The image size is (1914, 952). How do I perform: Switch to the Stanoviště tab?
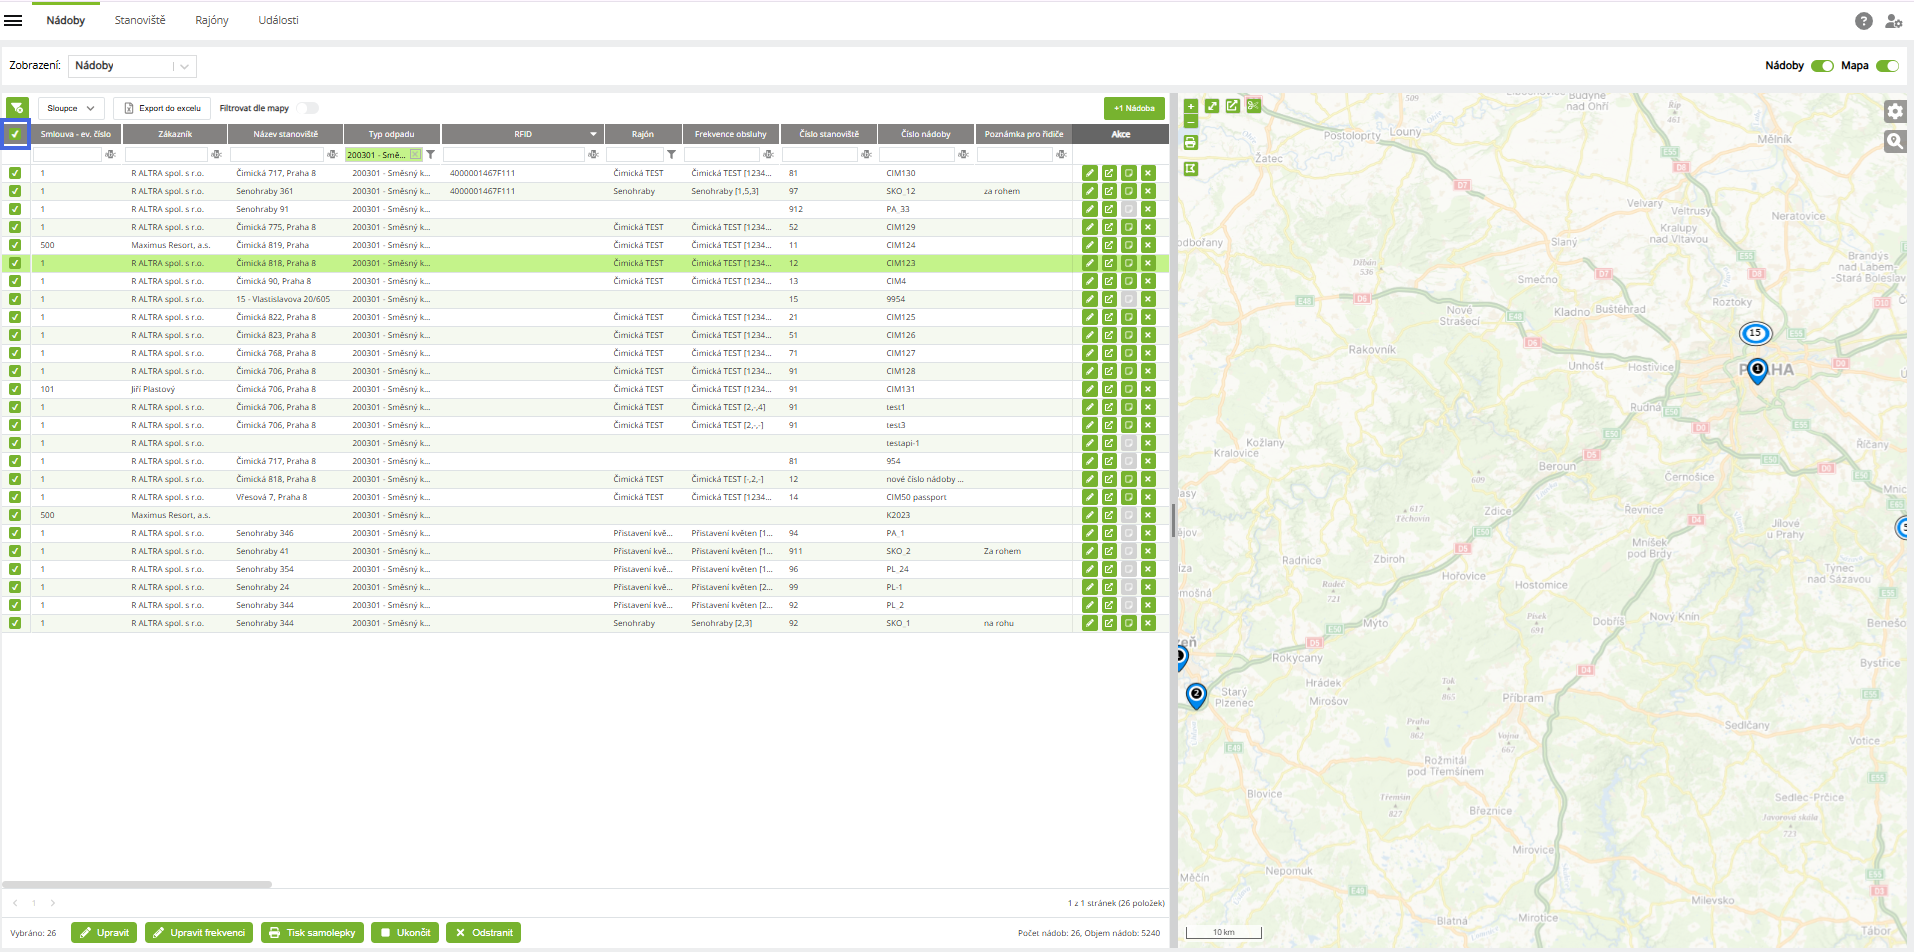pyautogui.click(x=140, y=20)
